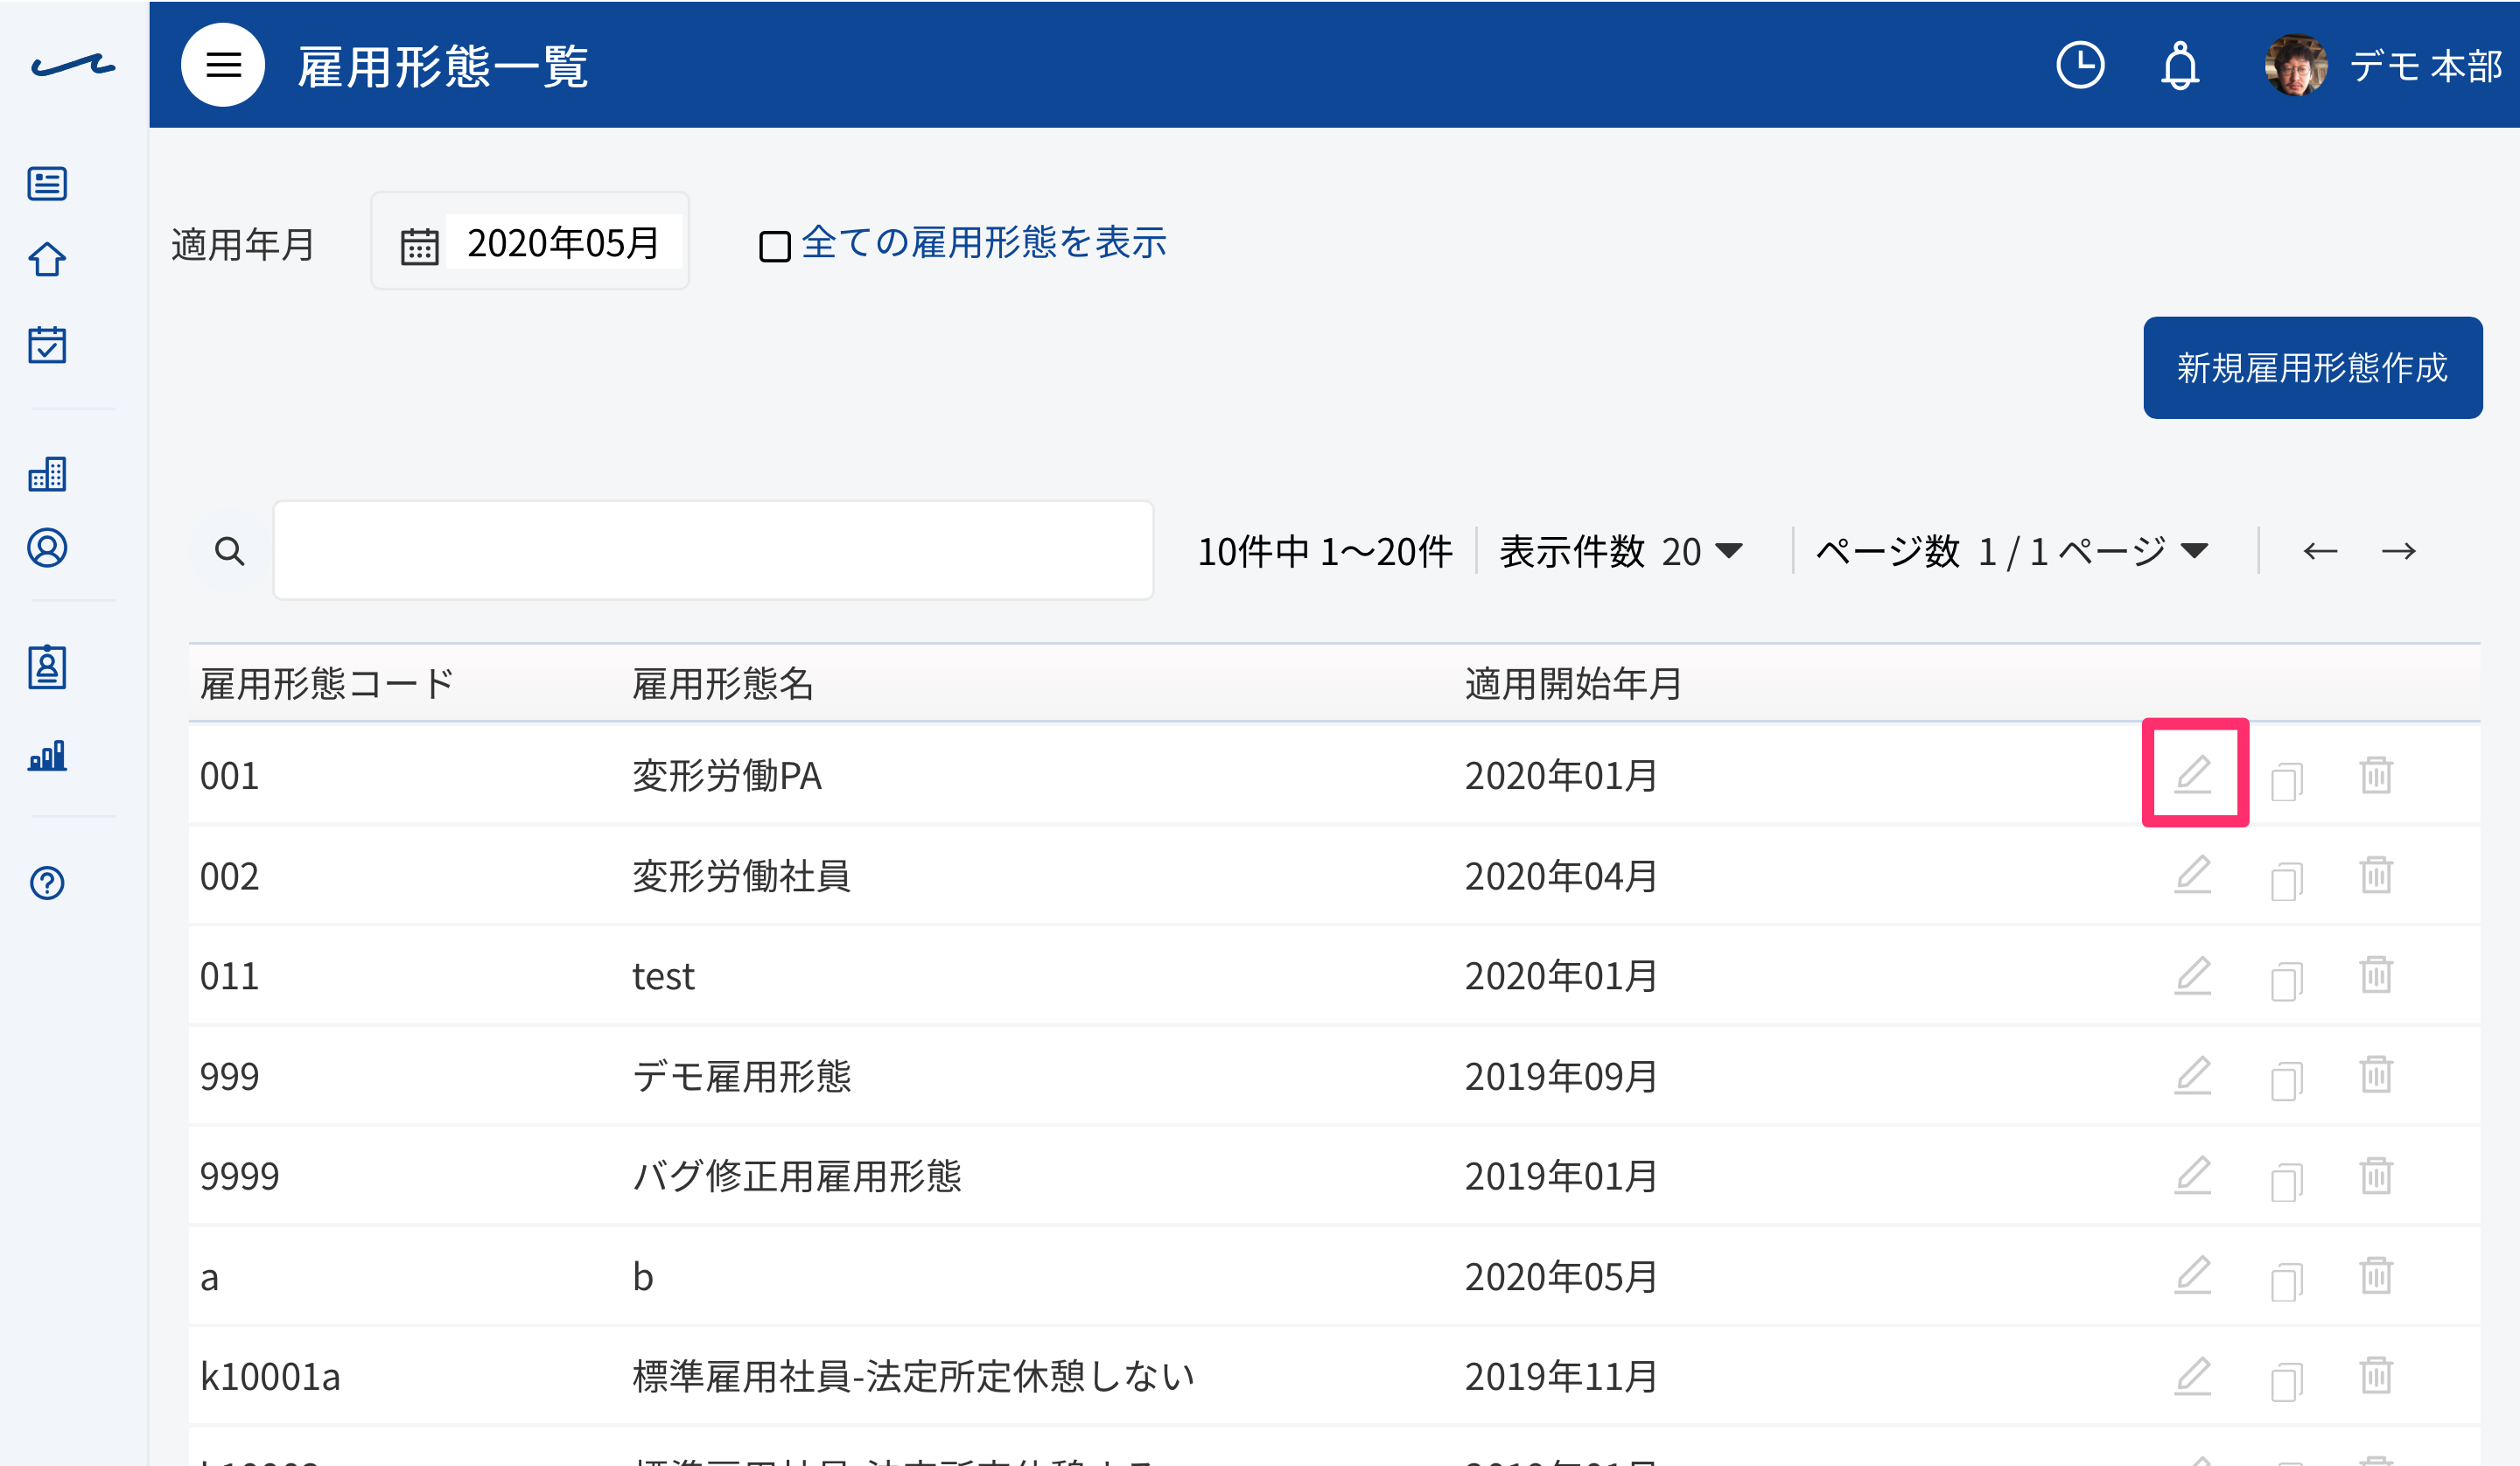The height and width of the screenshot is (1466, 2520).
Task: Edit the バグ修正用雇用形態 row
Action: pyautogui.click(x=2193, y=1175)
